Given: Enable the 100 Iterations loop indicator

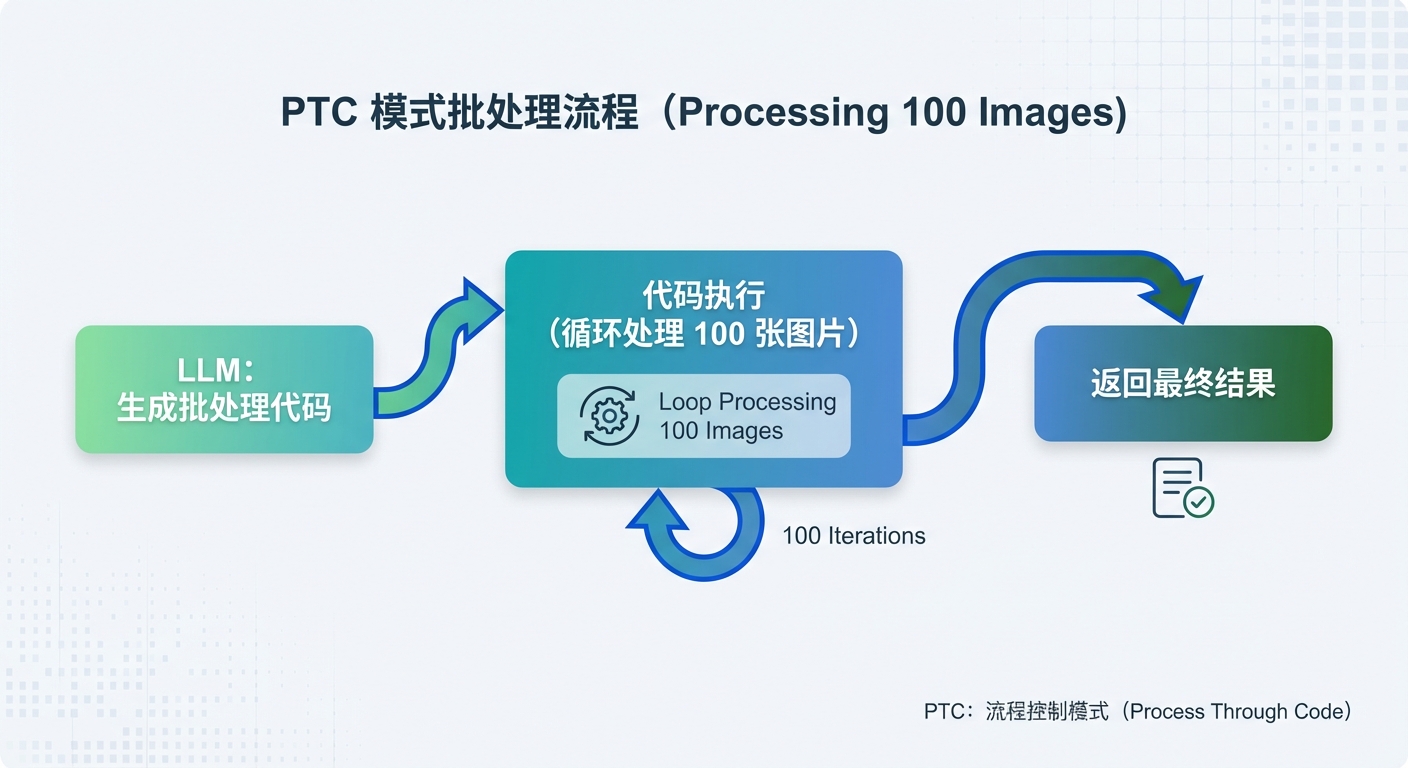Looking at the screenshot, I should (852, 536).
